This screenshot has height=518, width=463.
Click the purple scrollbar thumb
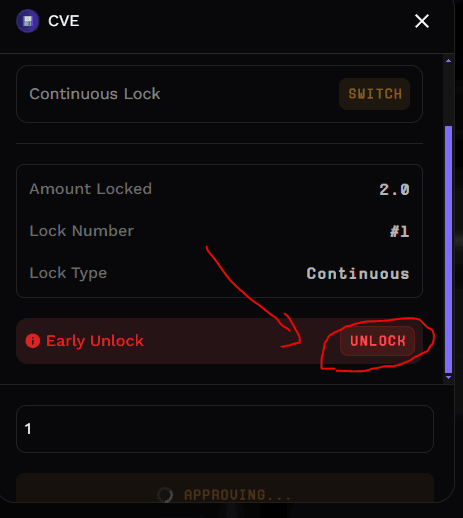point(448,249)
